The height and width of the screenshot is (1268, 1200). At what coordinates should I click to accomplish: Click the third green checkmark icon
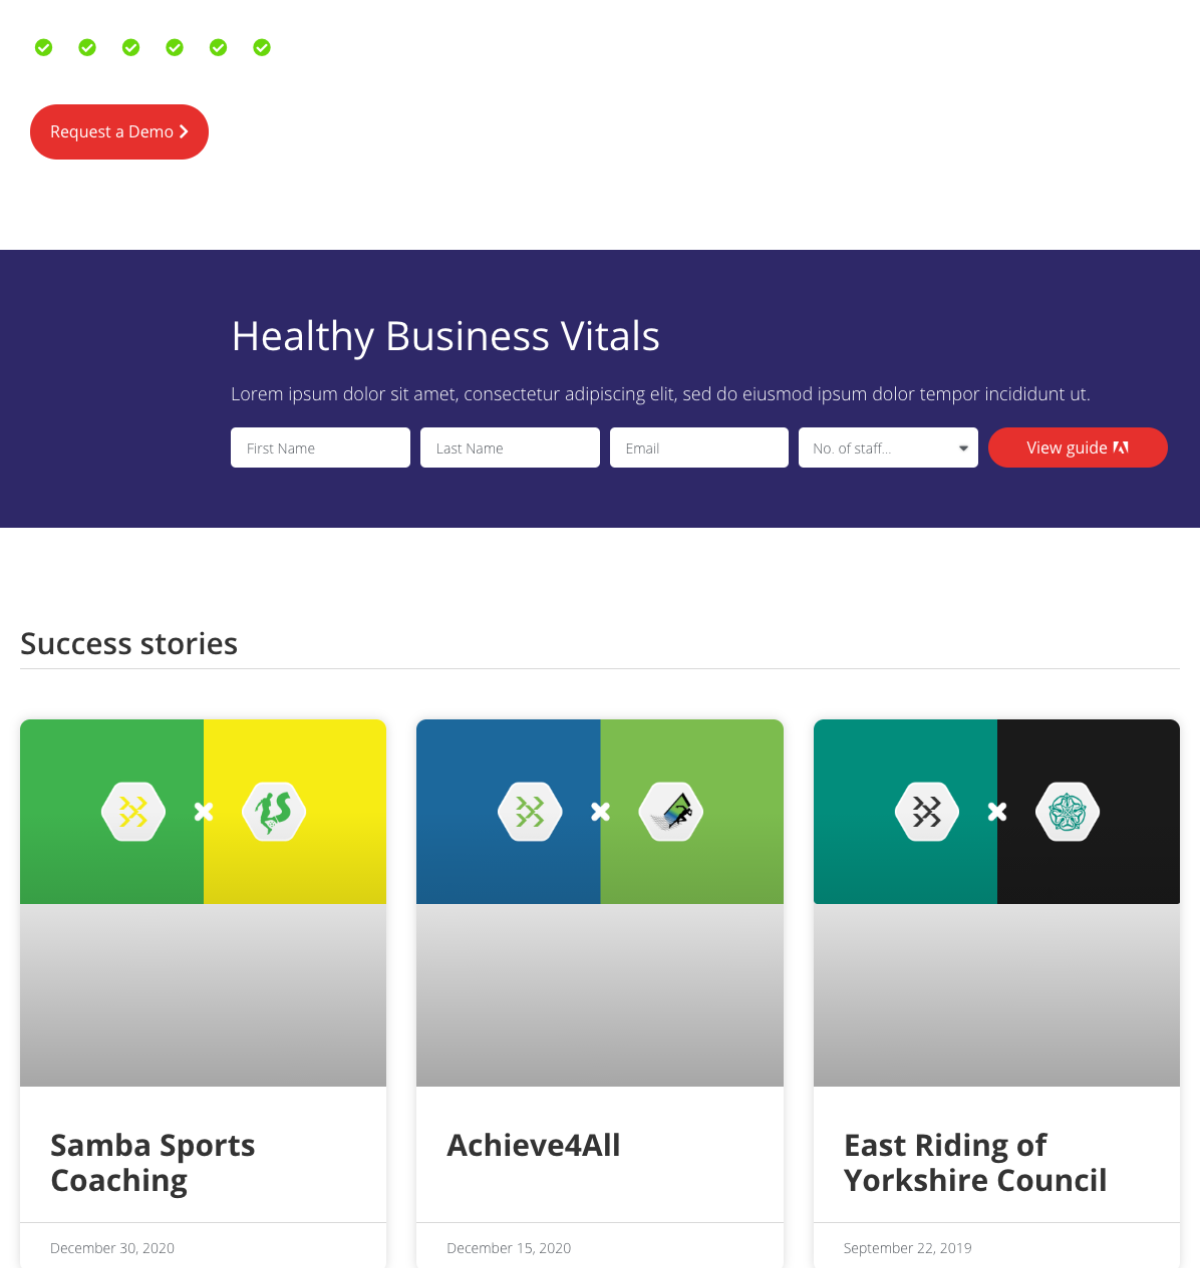point(131,47)
